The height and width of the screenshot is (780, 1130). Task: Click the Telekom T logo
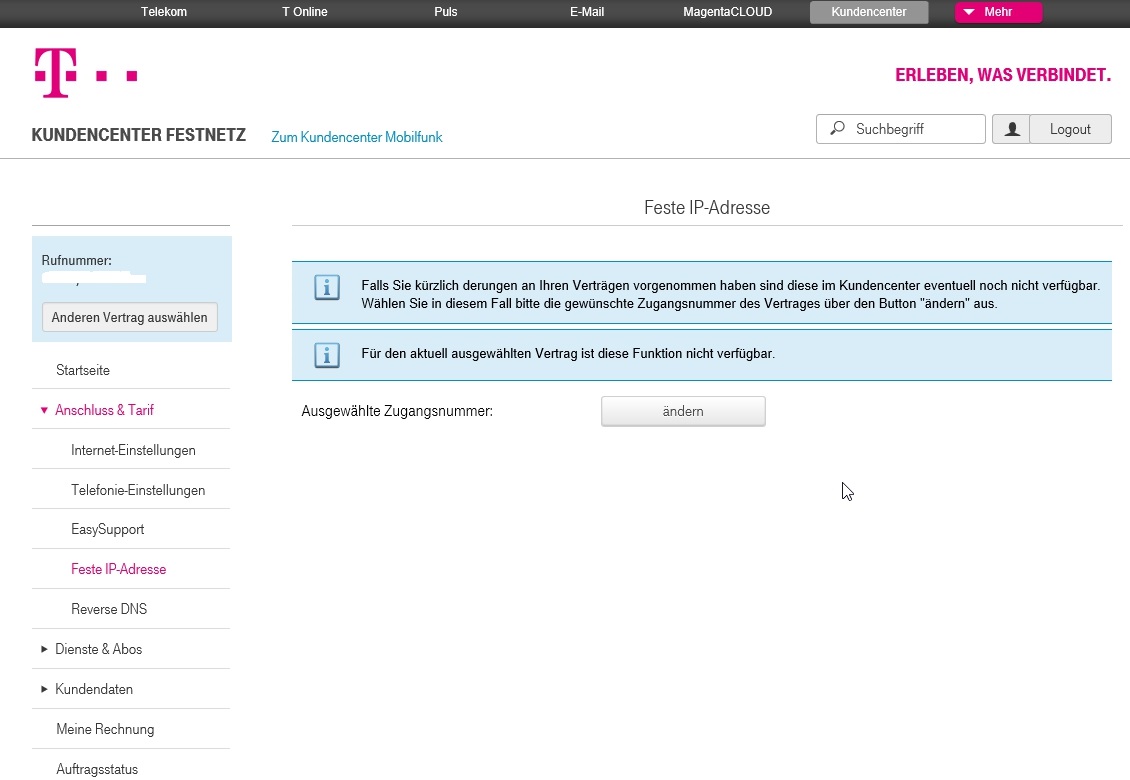[56, 73]
